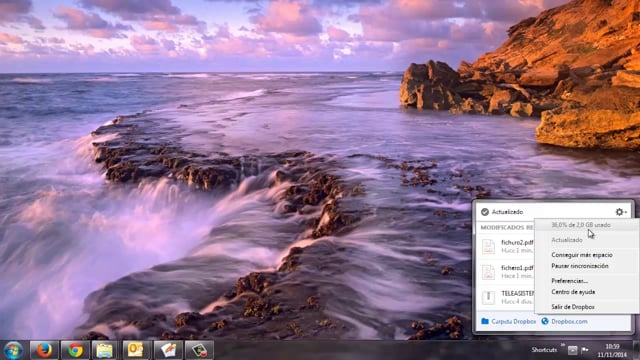Launch Google Chrome from the taskbar
The height and width of the screenshot is (360, 640).
(x=75, y=350)
